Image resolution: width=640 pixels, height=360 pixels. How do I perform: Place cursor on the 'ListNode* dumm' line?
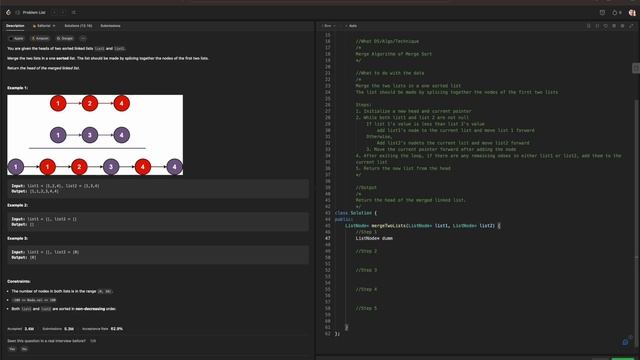pos(374,238)
